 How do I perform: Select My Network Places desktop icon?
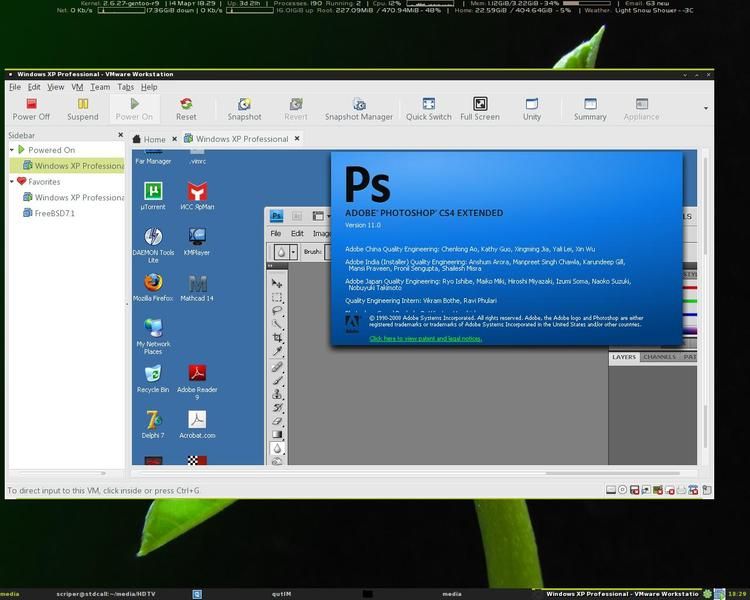tap(153, 336)
